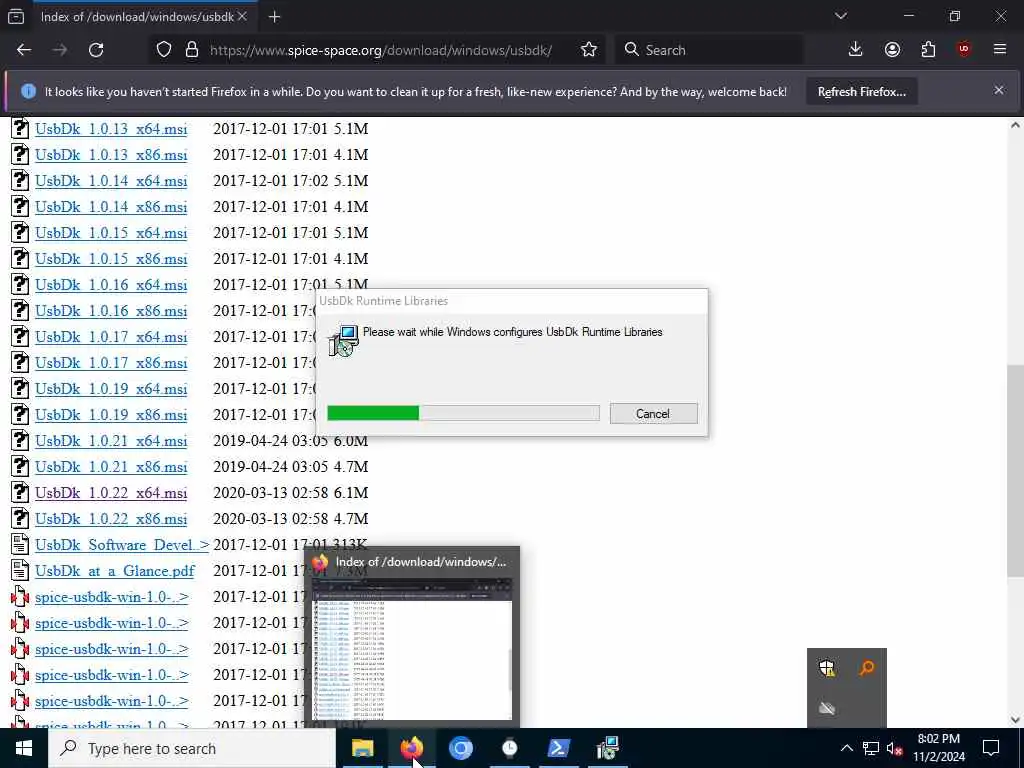Collapse the hidden tray icons chevron
Viewport: 1024px width, 768px height.
pyautogui.click(x=846, y=748)
